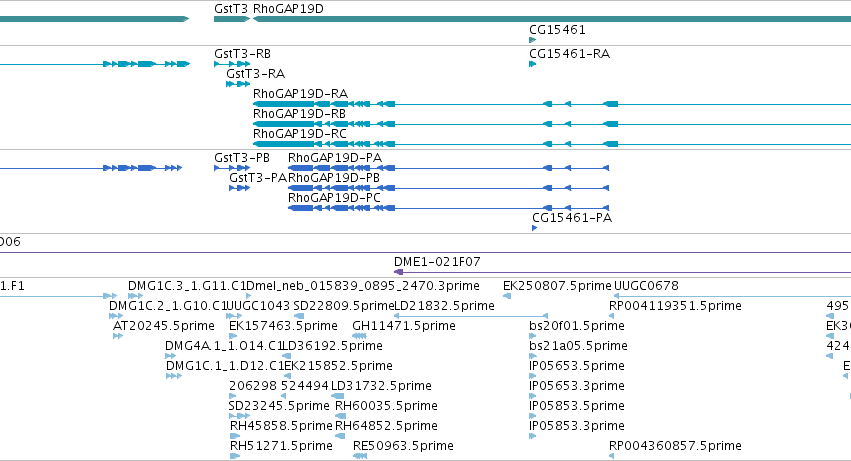
Task: Click the GstT3-RA transcript label
Action: [x=255, y=74]
